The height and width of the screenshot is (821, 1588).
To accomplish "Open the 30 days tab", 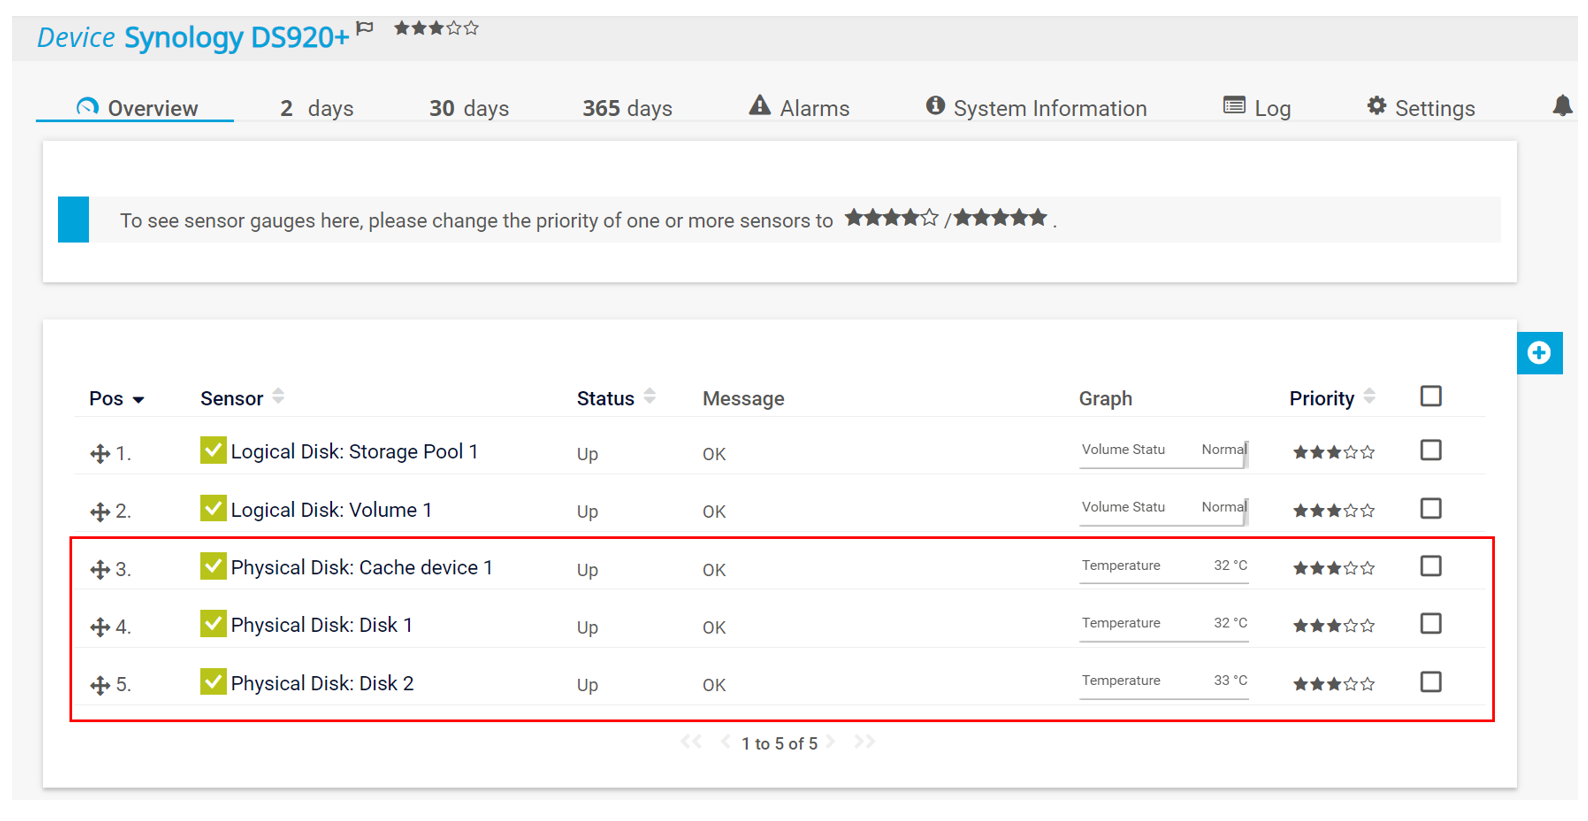I will 469,108.
